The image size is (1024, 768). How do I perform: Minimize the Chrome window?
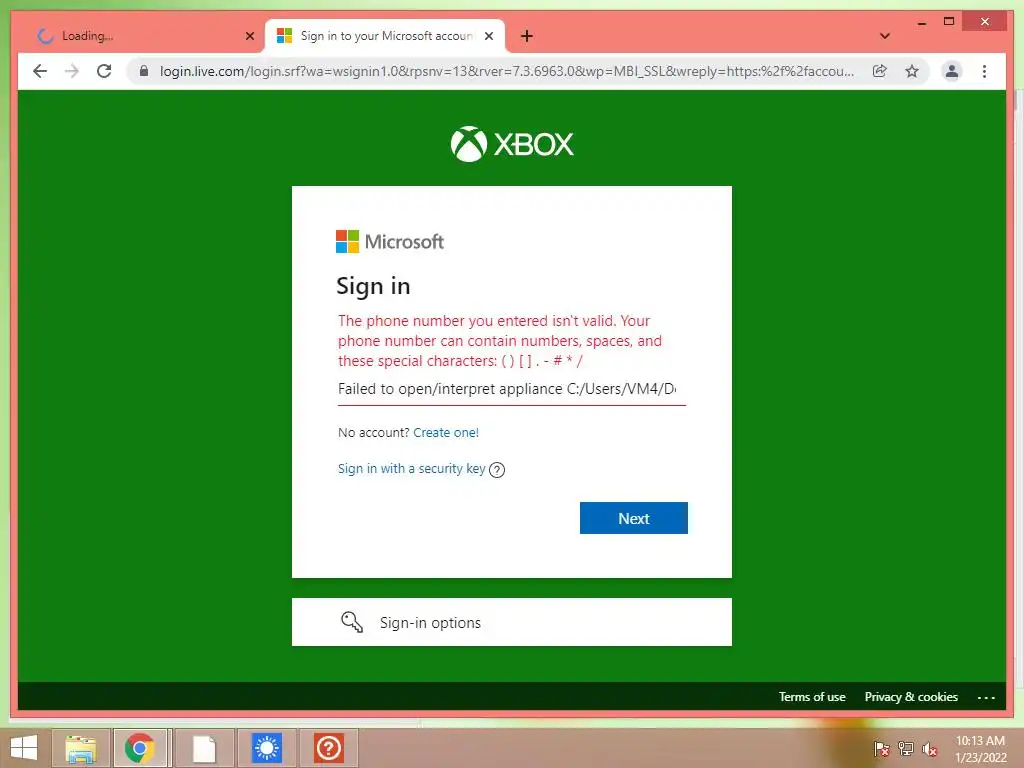tap(921, 22)
